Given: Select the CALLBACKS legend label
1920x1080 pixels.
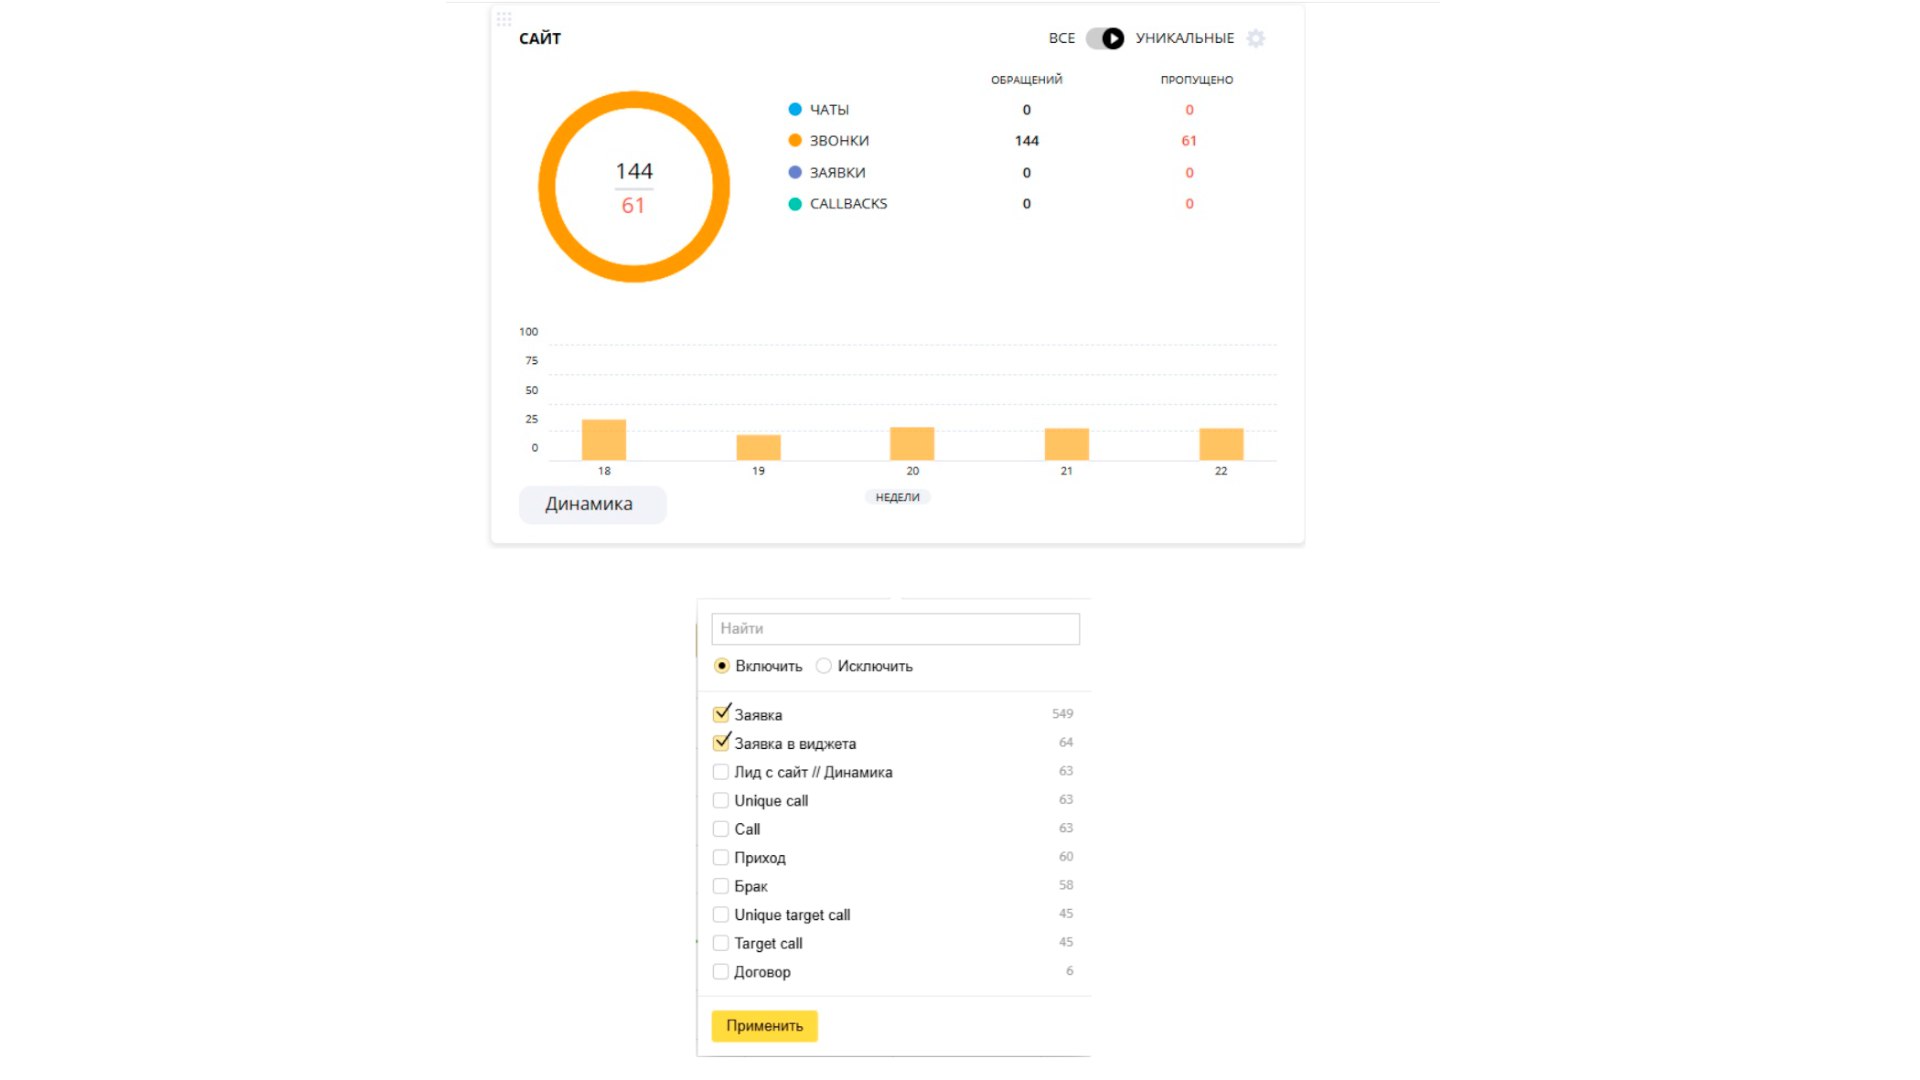Looking at the screenshot, I should 848,204.
